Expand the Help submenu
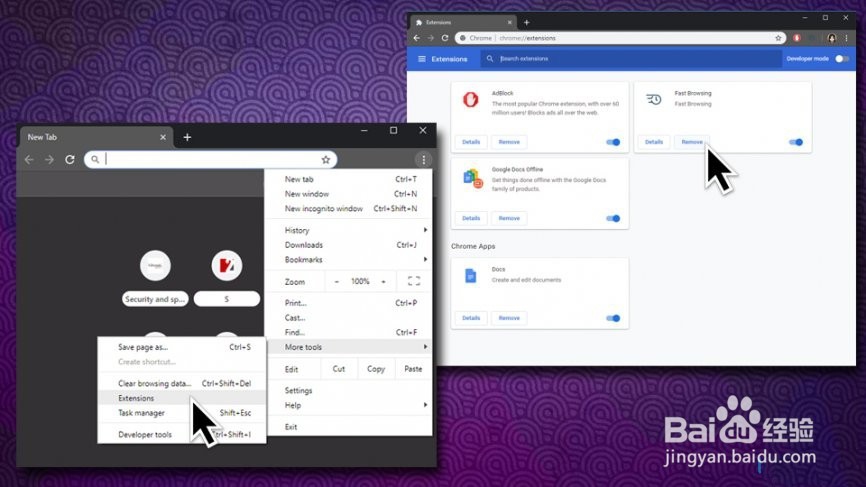The height and width of the screenshot is (487, 866). [x=349, y=405]
